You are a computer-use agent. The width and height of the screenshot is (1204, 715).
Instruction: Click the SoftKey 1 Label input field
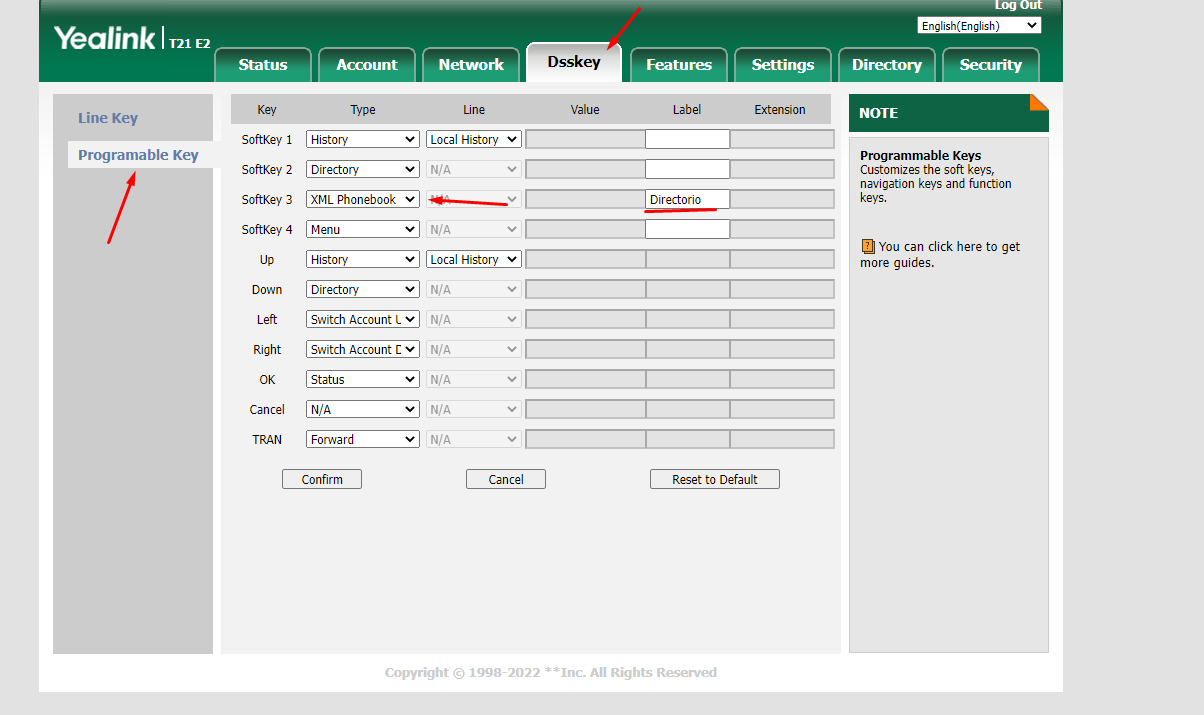coord(687,139)
